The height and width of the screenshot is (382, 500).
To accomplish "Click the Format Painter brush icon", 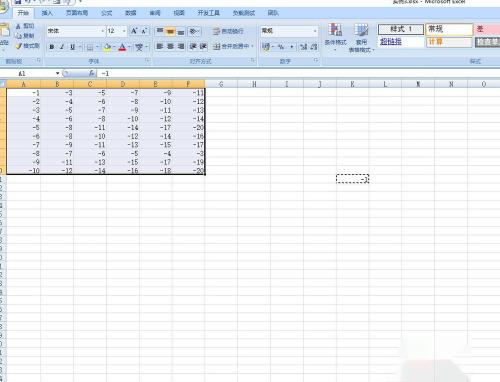I will click(x=19, y=46).
